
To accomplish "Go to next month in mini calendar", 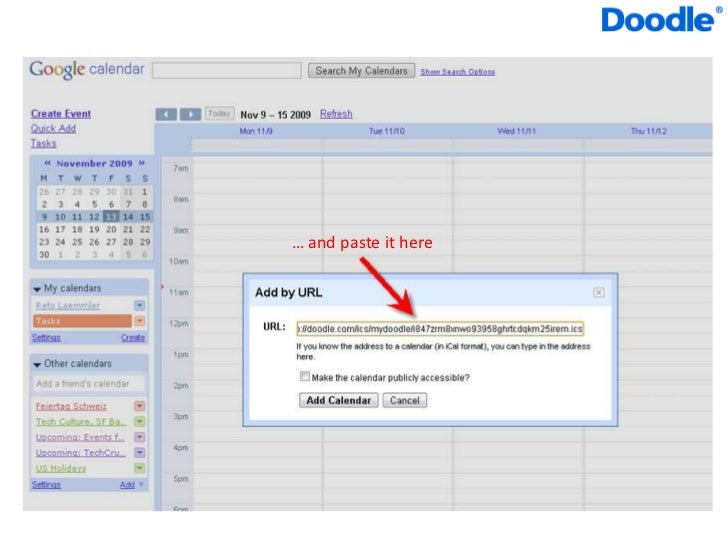I will point(142,163).
